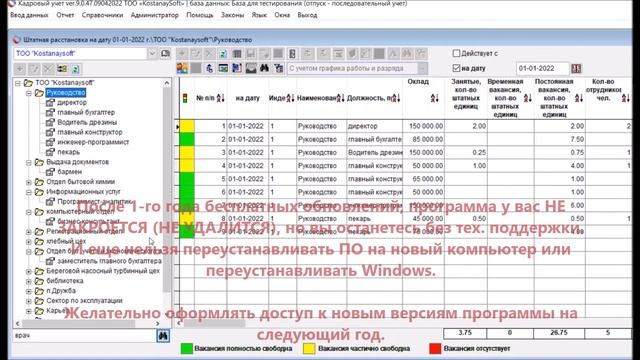
Task: Expand Береговой насосный турбинный цех branch
Action: 29,271
